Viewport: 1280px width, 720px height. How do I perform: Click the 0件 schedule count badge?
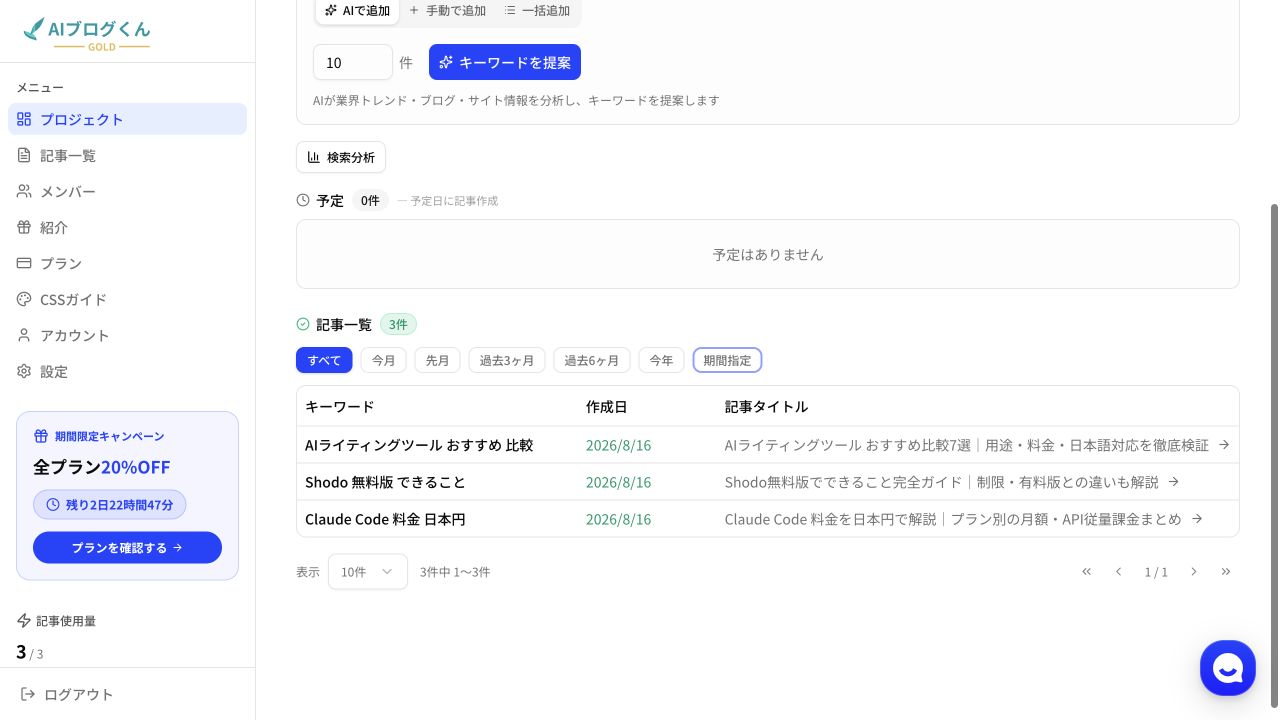click(x=370, y=200)
